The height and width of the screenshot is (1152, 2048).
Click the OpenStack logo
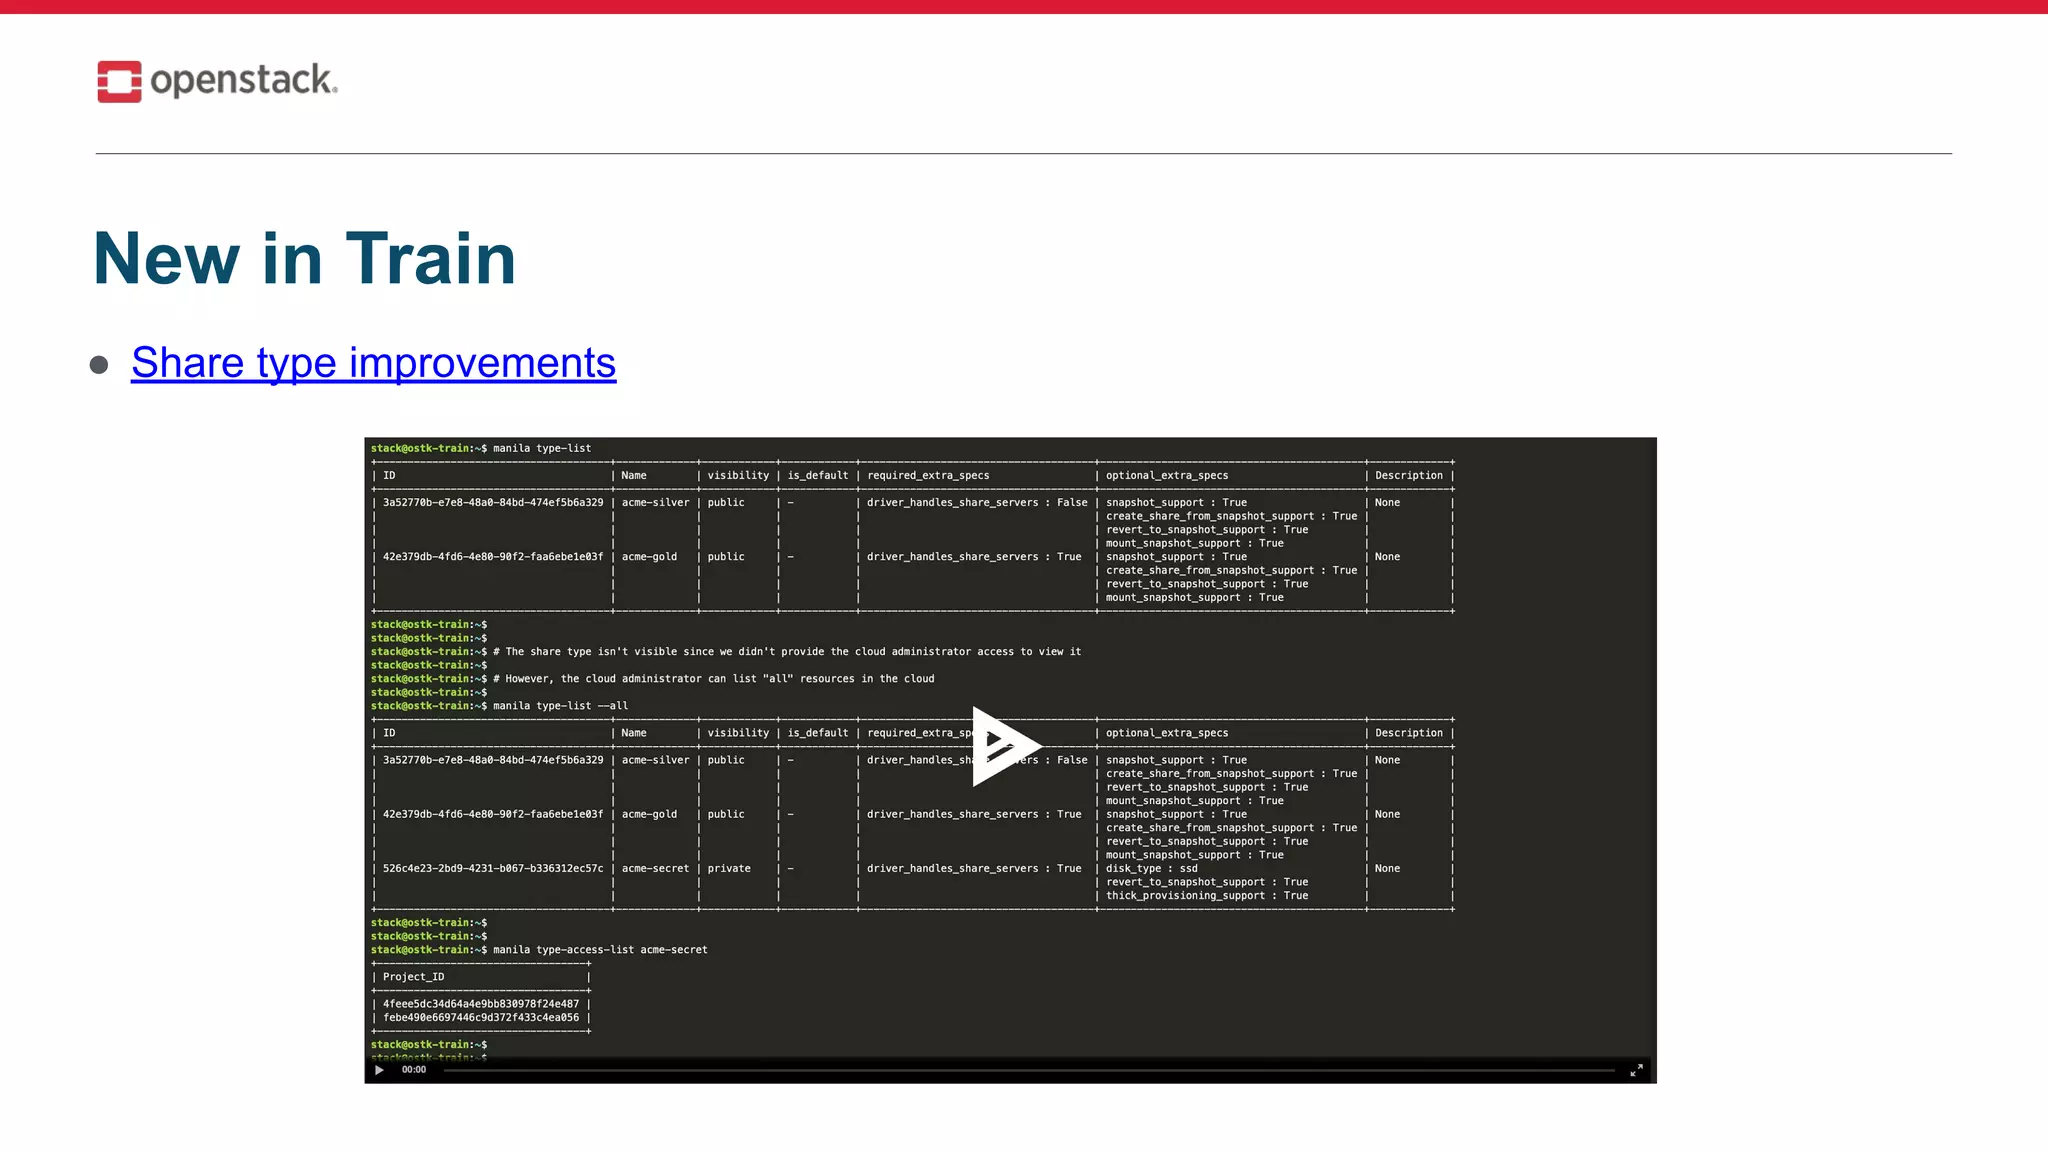217,81
